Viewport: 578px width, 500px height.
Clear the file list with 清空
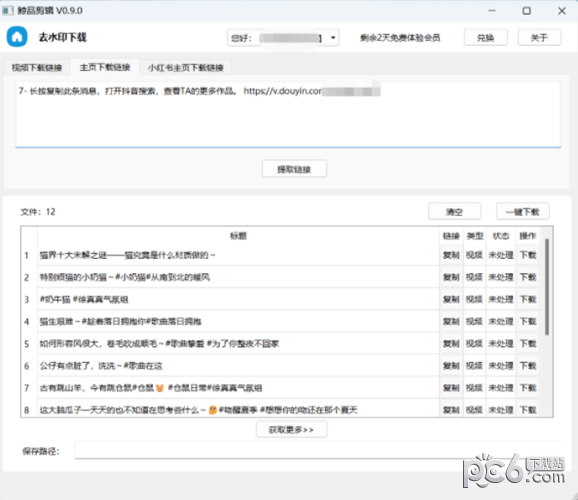click(455, 212)
